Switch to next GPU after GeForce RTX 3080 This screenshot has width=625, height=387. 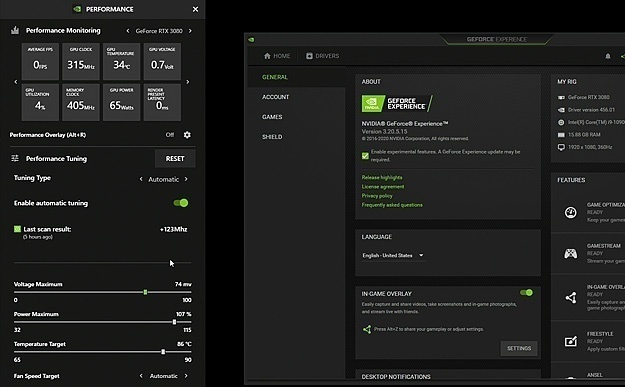[190, 31]
